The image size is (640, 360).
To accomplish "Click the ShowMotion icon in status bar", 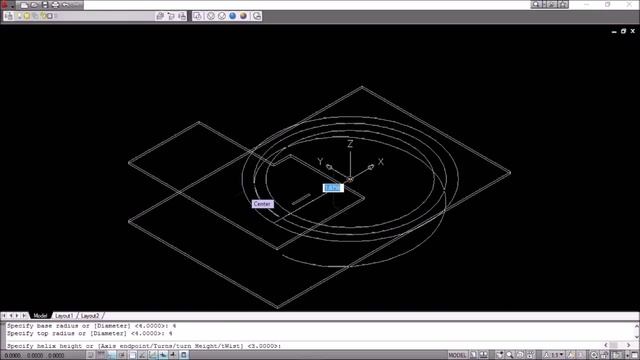I will tap(530, 356).
